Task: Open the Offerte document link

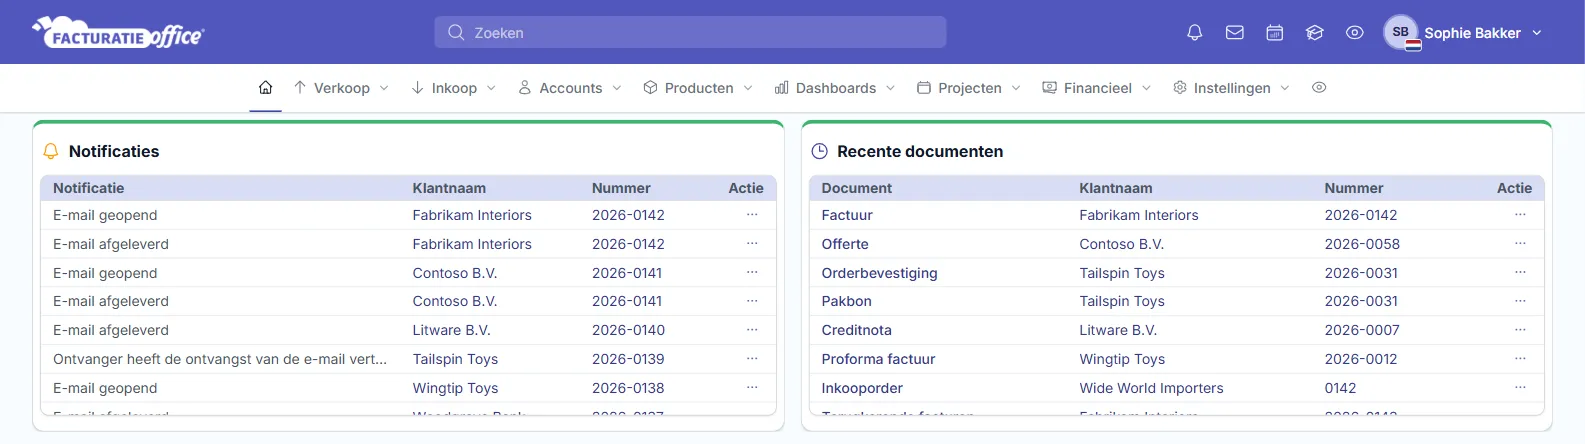Action: pyautogui.click(x=845, y=244)
